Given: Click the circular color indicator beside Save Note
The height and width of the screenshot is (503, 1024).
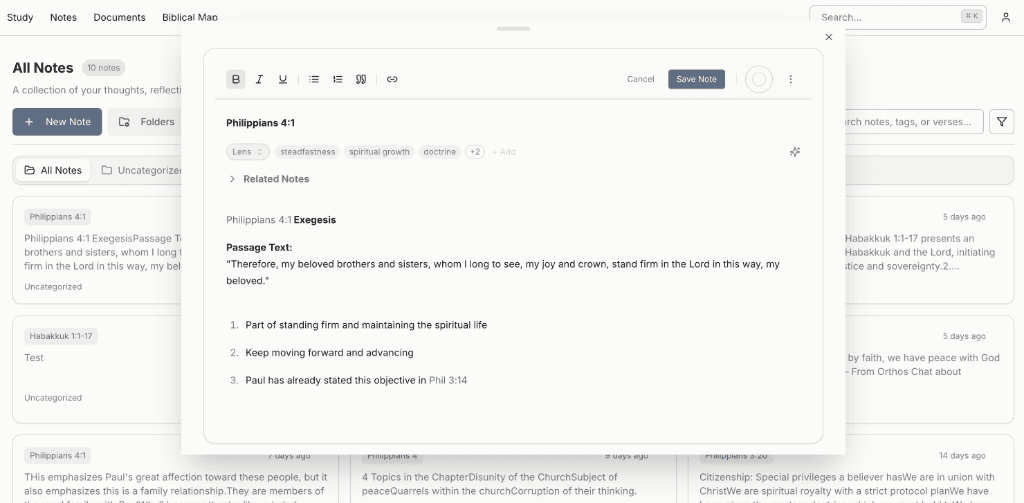Looking at the screenshot, I should click(x=759, y=79).
